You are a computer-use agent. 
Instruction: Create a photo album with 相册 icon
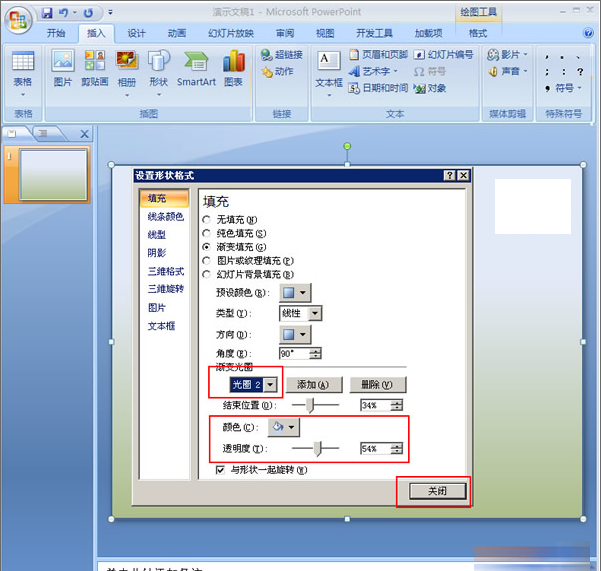click(x=127, y=73)
